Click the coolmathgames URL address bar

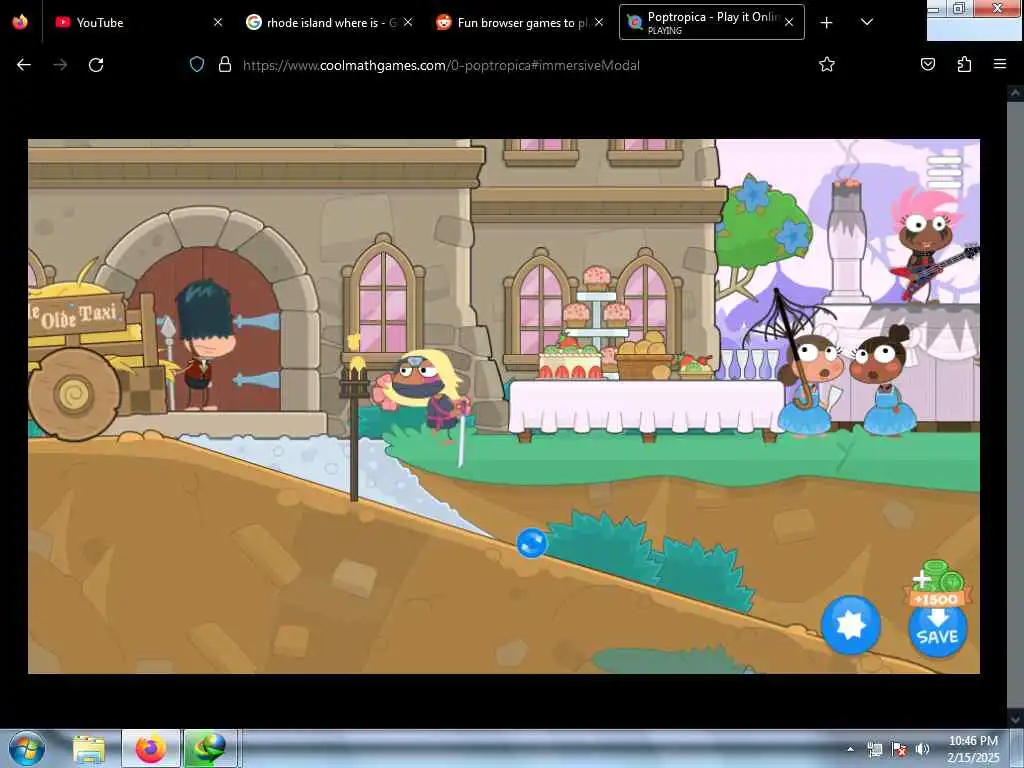pyautogui.click(x=441, y=65)
